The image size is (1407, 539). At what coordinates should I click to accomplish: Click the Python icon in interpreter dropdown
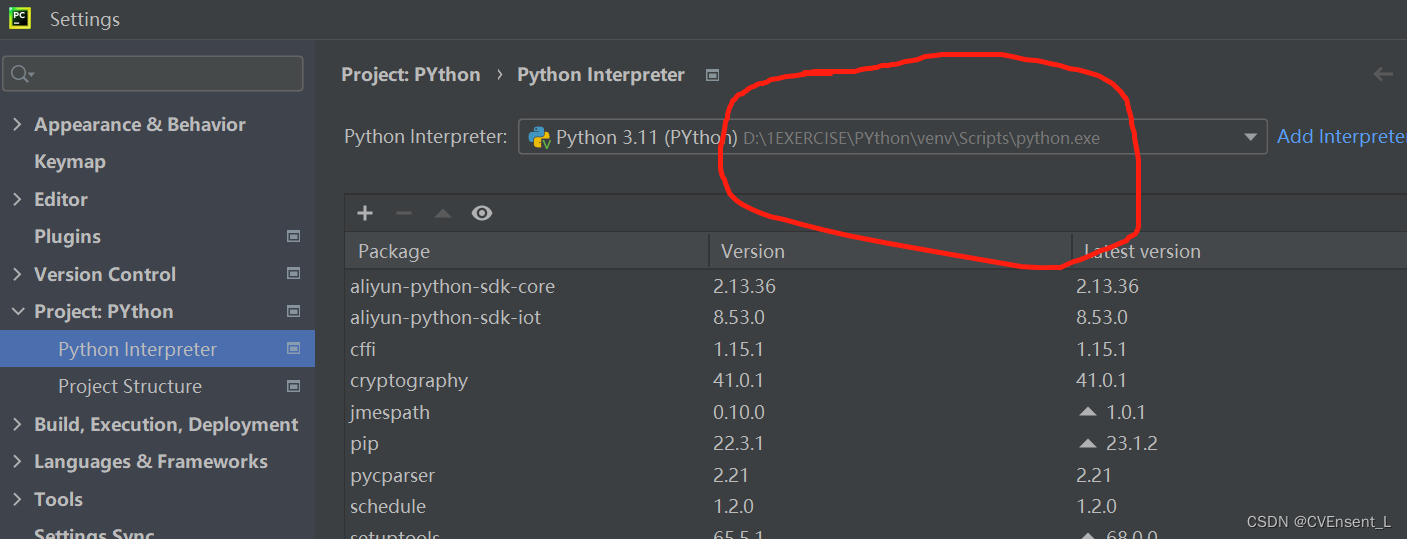[540, 138]
